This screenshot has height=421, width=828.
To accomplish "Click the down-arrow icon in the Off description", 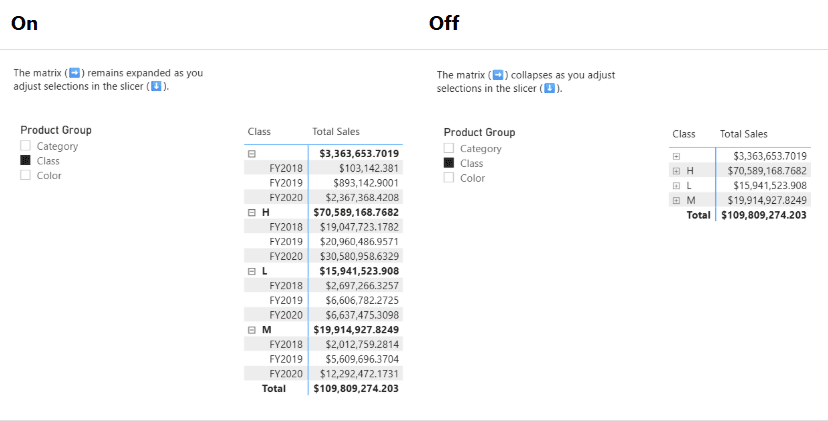I will click(549, 89).
